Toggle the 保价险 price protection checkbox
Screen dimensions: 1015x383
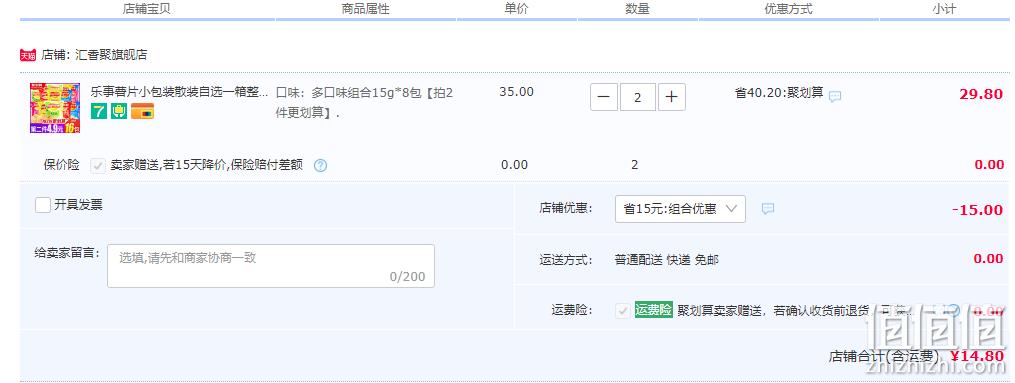(x=98, y=165)
